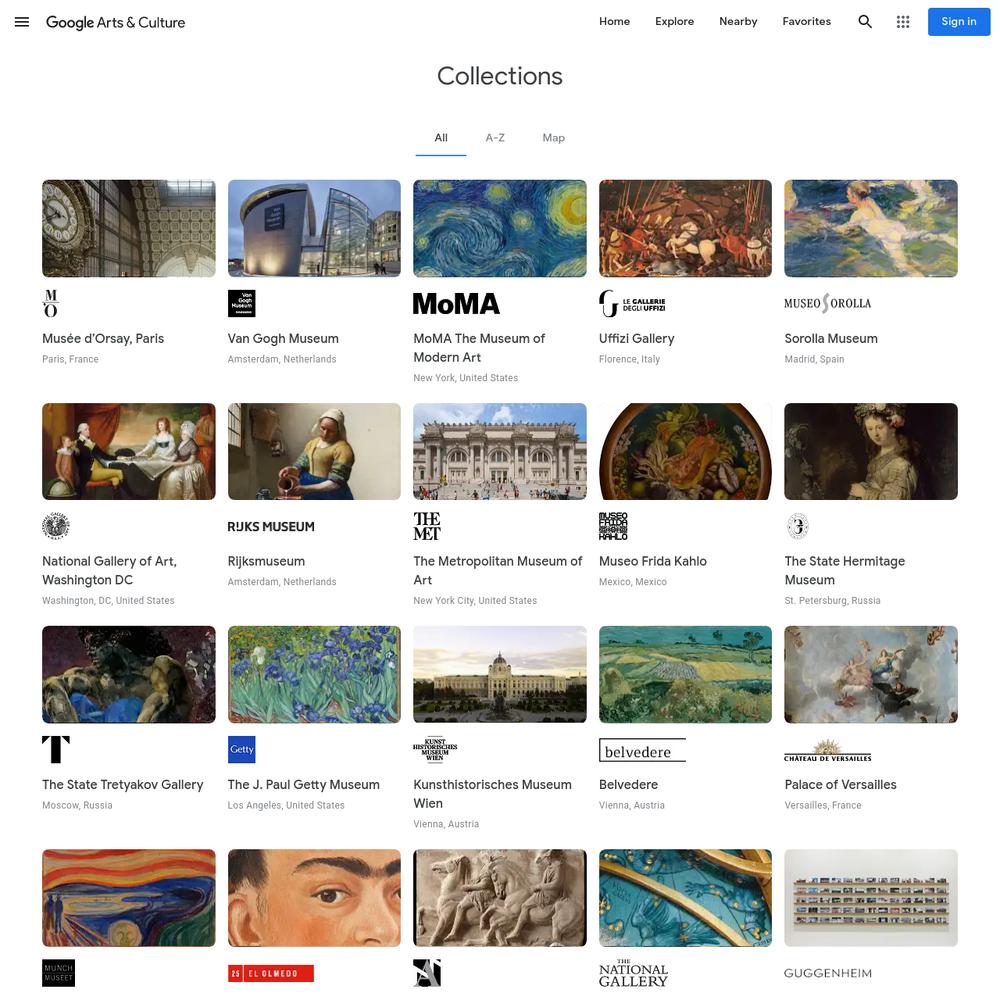Screen dimensions: 1000x1000
Task: Click the belvedere boxed logo
Action: (642, 750)
